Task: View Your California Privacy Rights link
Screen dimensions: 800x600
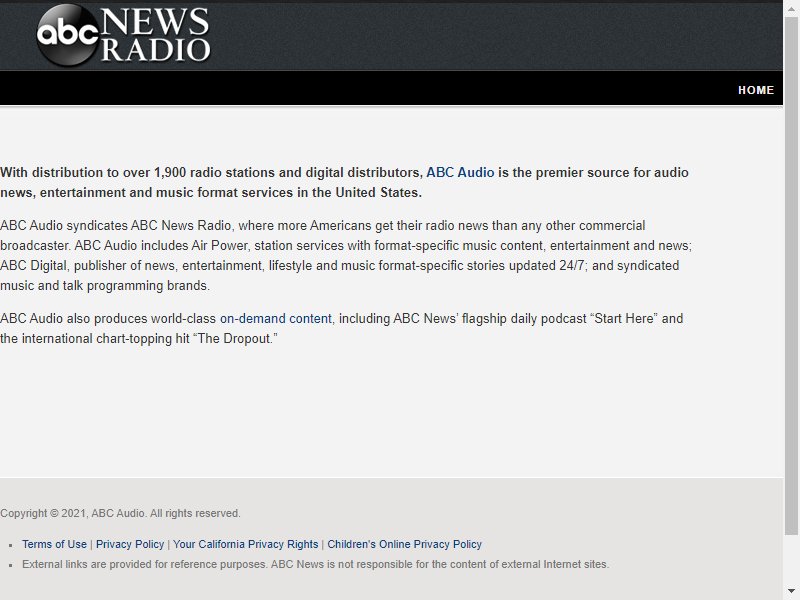Action: tap(245, 544)
